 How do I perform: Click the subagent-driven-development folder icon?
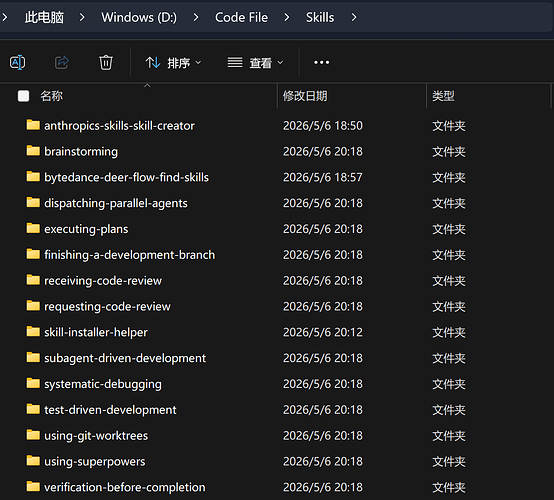coord(33,357)
